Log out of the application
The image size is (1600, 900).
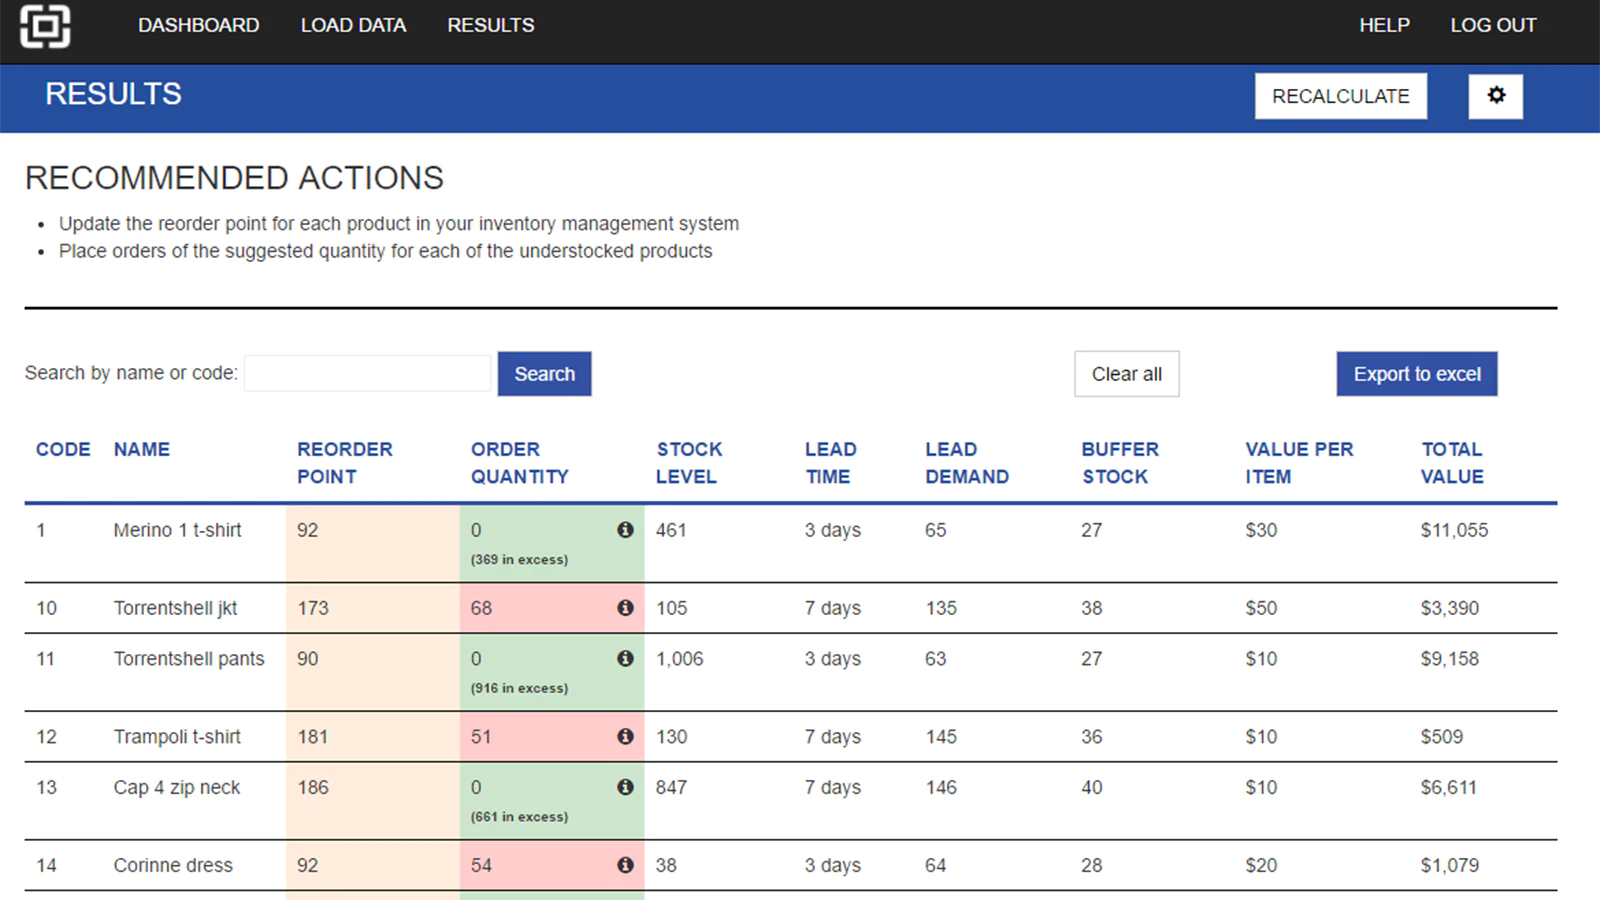click(1492, 26)
